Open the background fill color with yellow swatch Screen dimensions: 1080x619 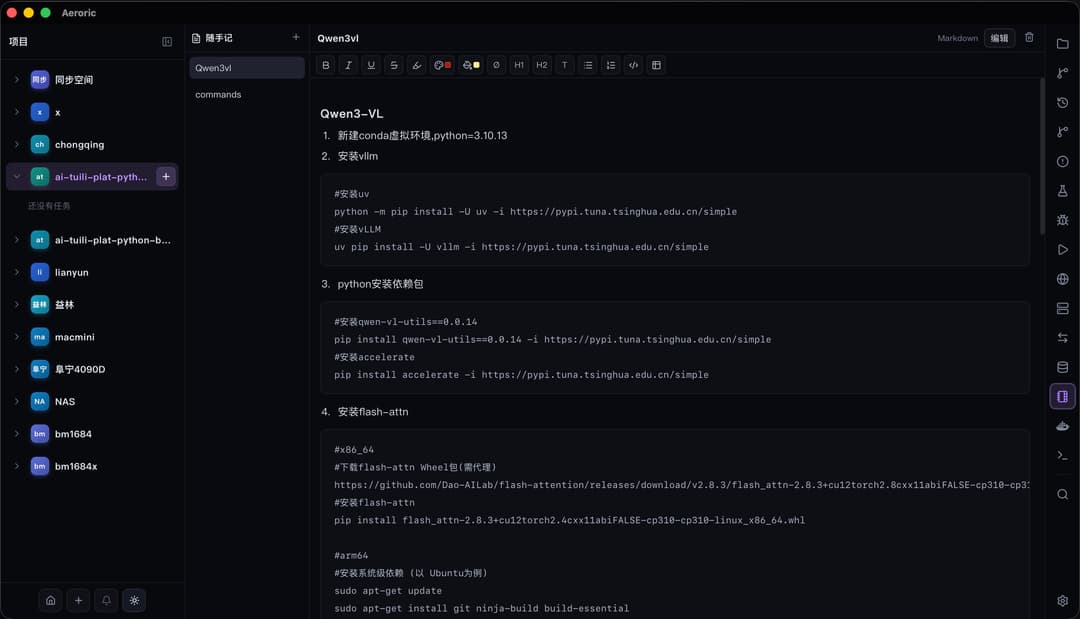(471, 65)
